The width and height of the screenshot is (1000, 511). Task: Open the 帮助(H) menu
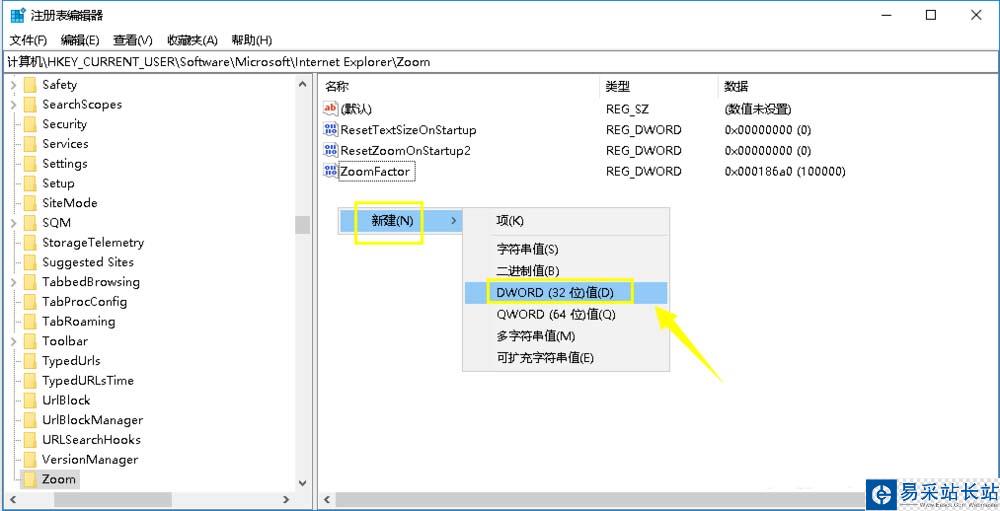[x=252, y=40]
